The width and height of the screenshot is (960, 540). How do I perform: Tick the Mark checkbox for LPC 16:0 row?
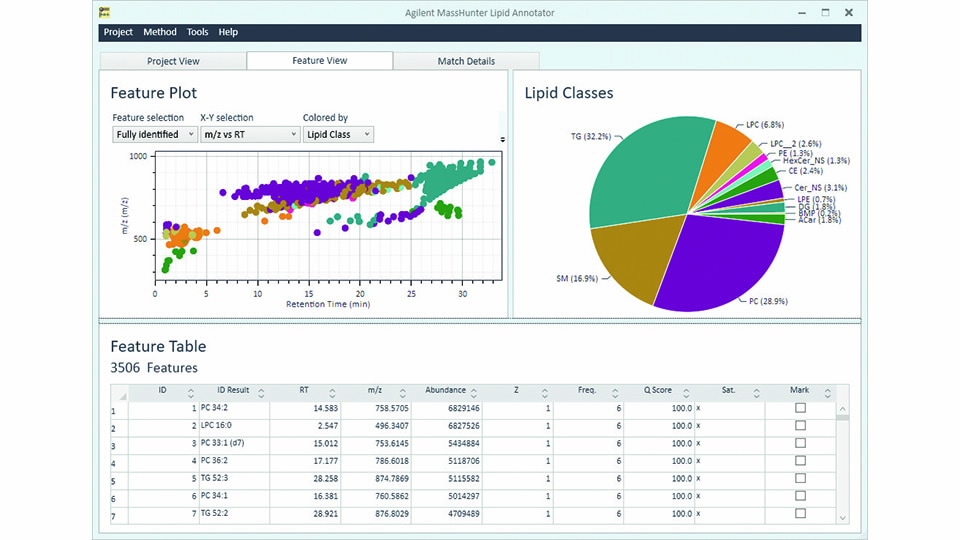pyautogui.click(x=799, y=425)
